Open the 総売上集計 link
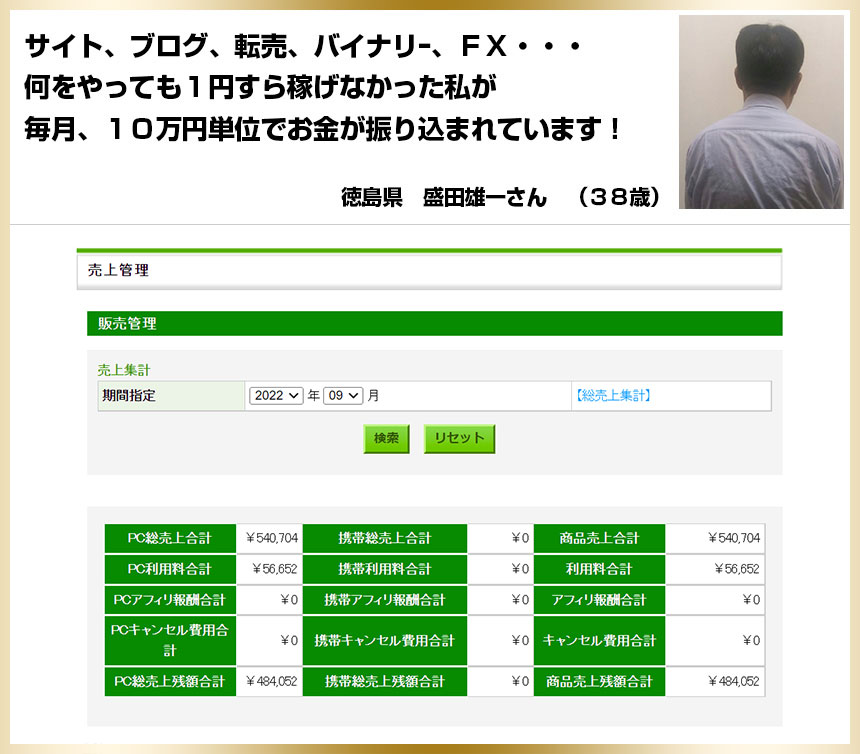 pyautogui.click(x=613, y=396)
